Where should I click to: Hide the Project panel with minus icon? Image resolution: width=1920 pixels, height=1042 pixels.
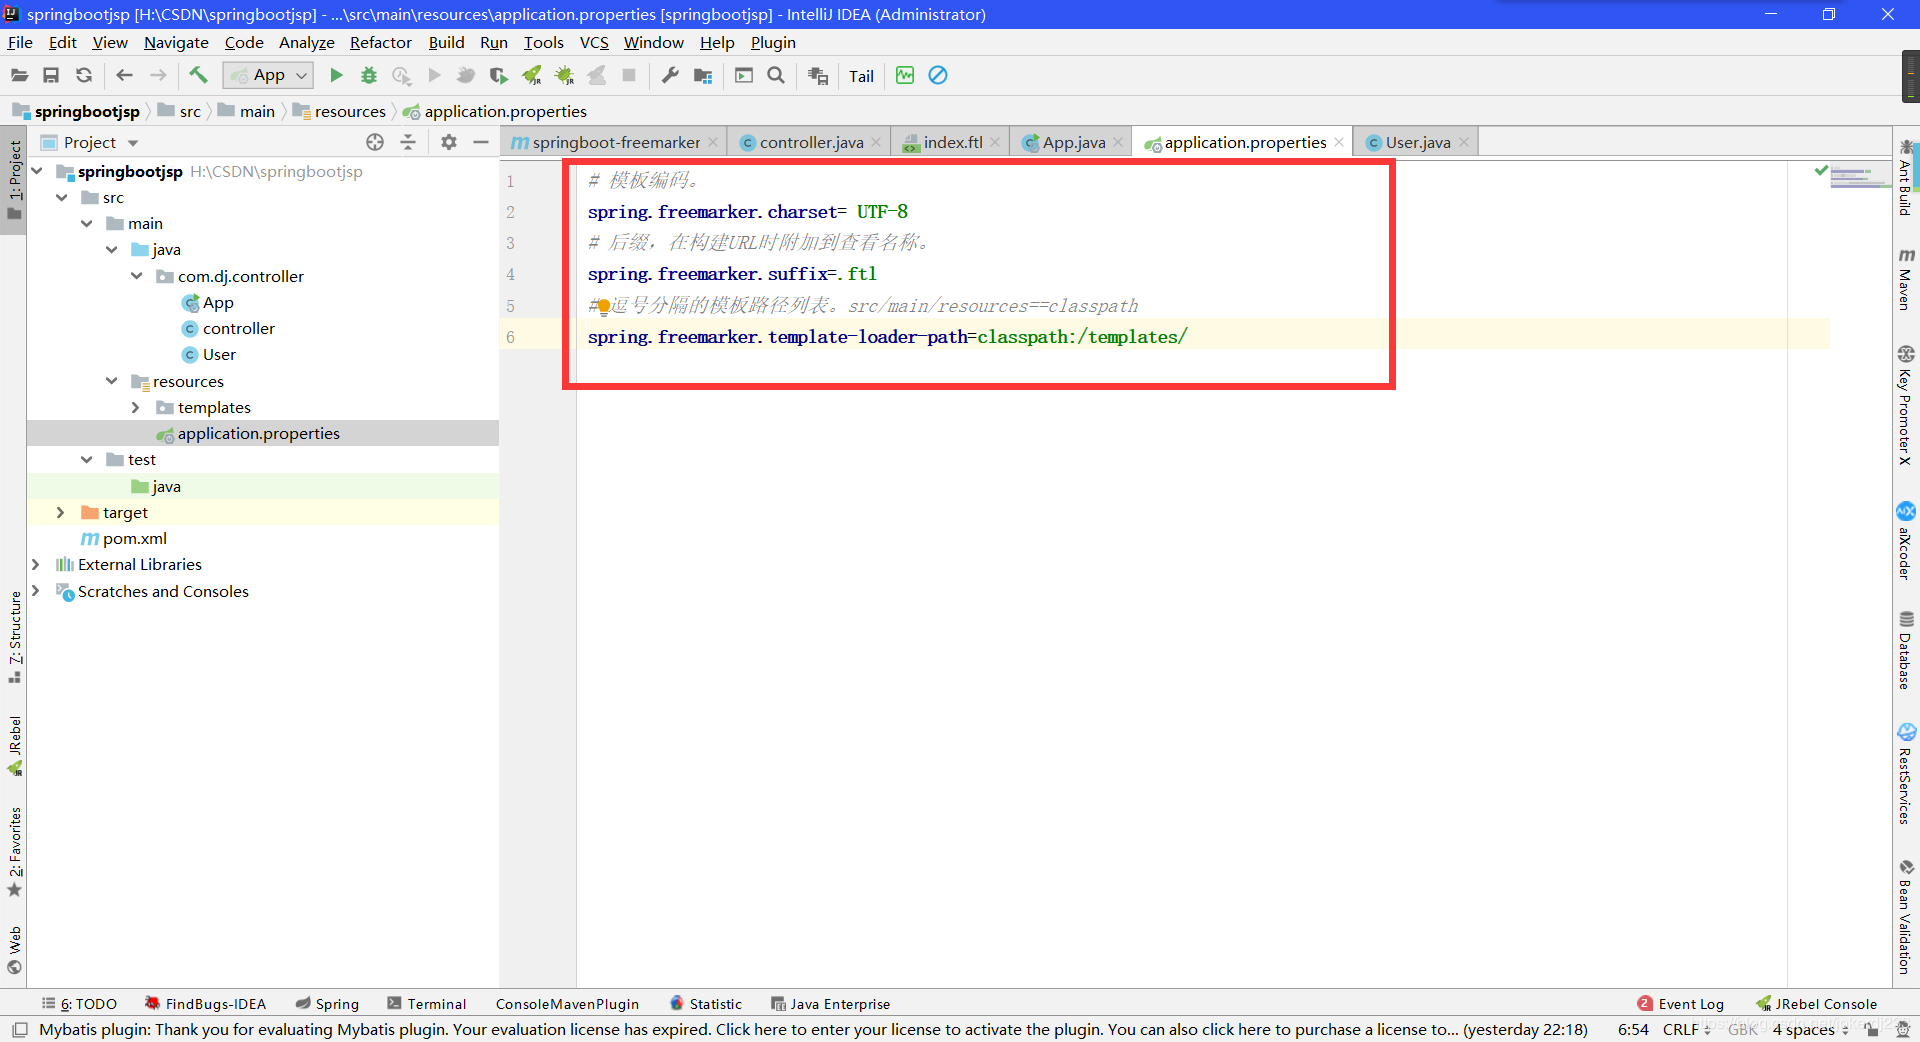pyautogui.click(x=481, y=142)
